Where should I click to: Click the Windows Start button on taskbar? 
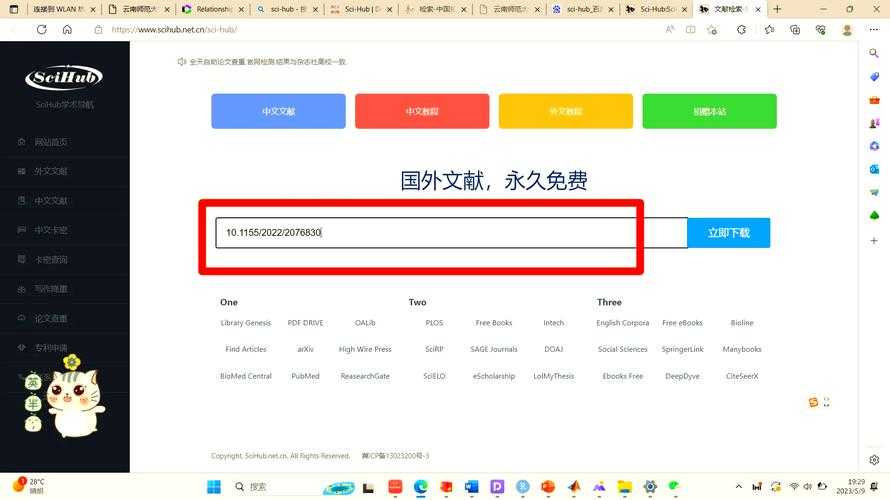213,486
